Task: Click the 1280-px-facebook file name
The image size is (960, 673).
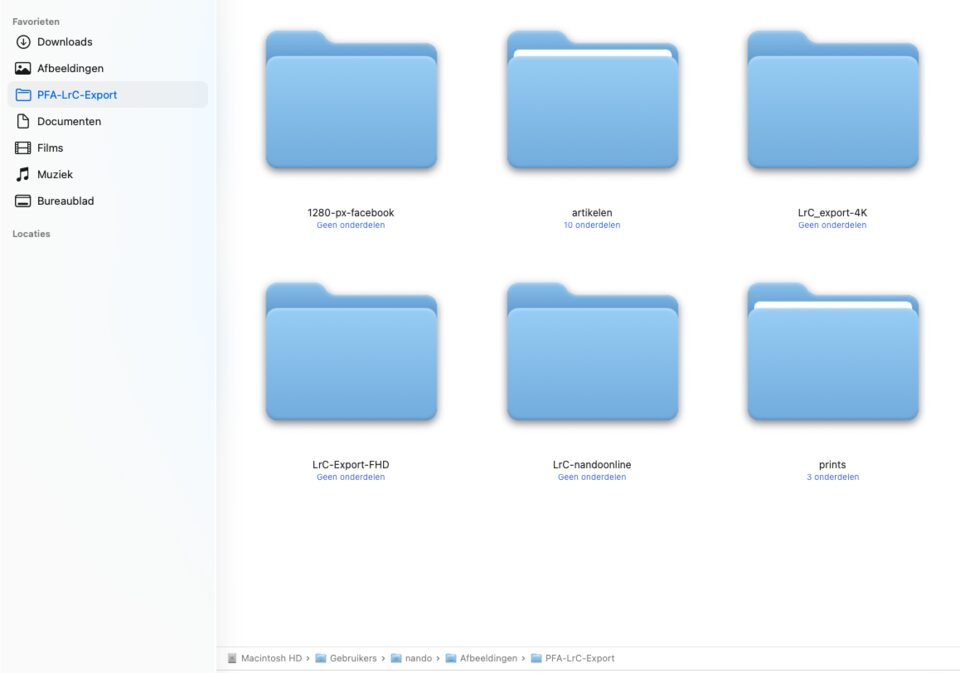Action: 351,212
